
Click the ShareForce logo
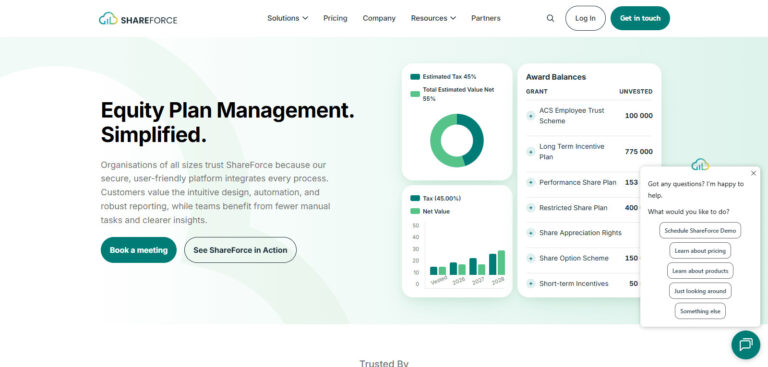click(138, 19)
